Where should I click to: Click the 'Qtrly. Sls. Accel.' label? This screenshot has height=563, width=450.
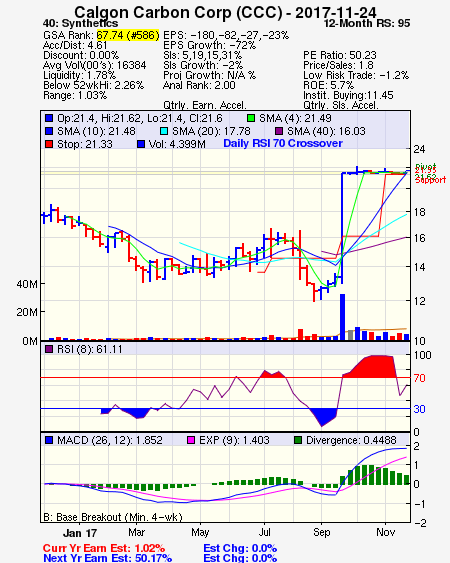click(341, 105)
